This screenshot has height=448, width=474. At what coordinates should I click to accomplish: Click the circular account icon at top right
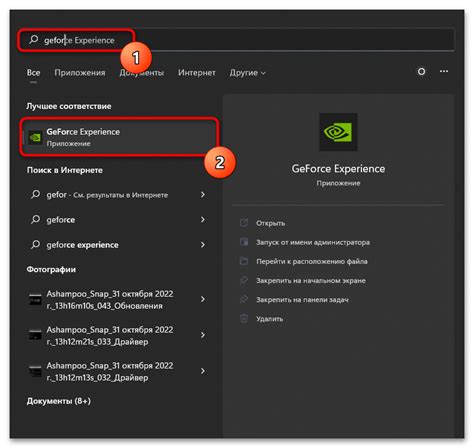pos(421,71)
